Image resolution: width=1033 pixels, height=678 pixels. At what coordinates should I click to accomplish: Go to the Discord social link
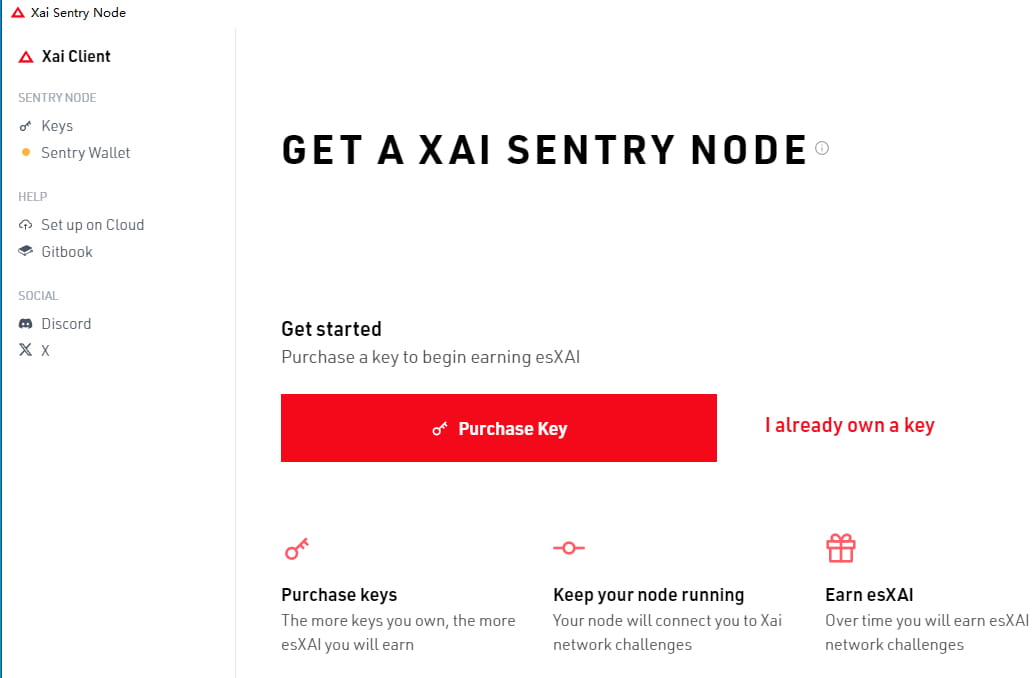66,324
